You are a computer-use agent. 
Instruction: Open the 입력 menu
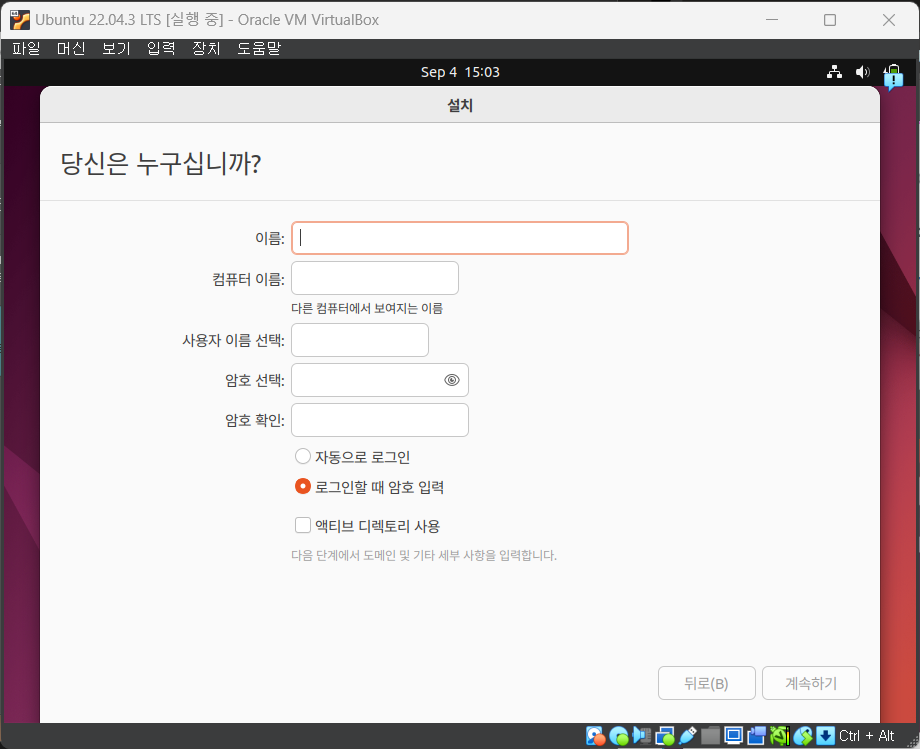pos(161,48)
